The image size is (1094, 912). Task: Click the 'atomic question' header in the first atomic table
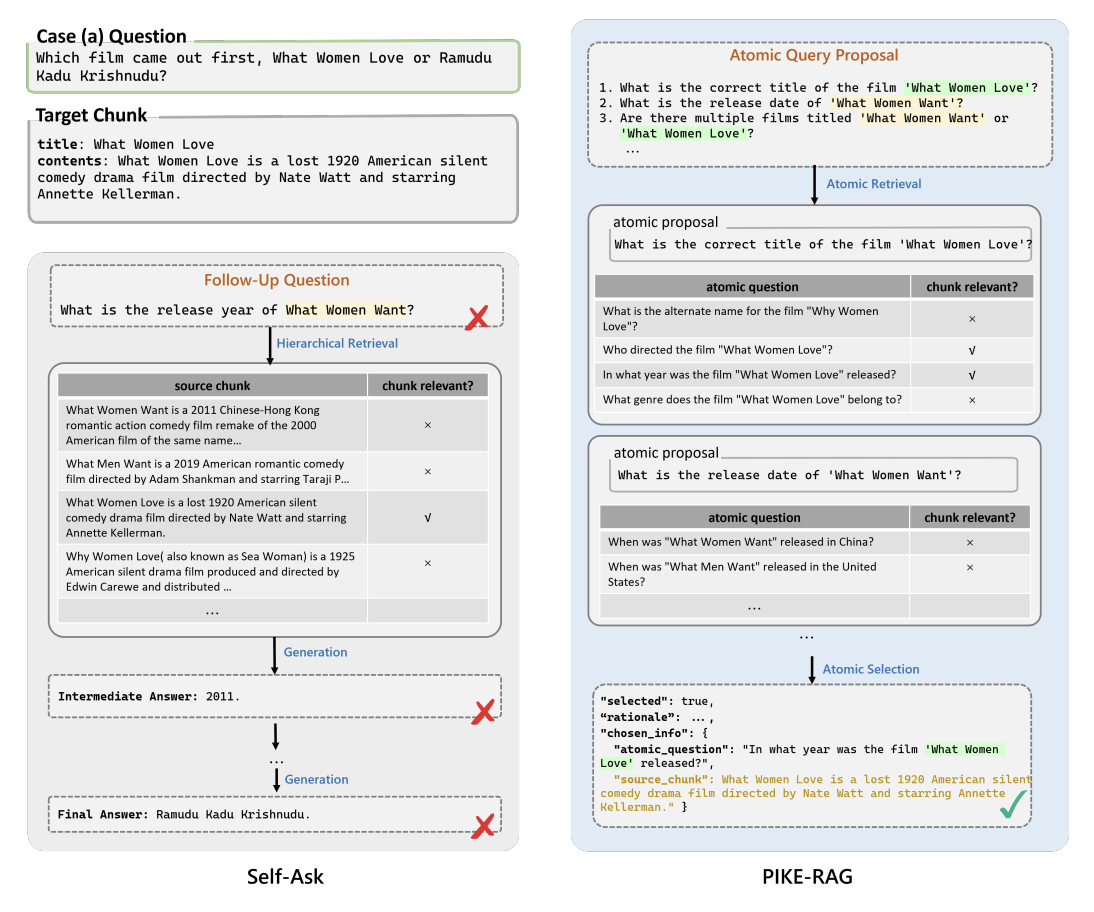752,287
